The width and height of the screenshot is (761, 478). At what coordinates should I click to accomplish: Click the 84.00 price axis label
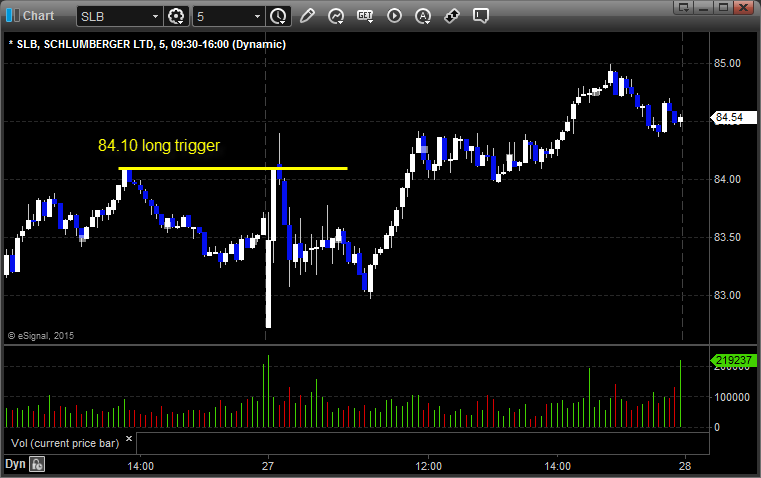[727, 179]
